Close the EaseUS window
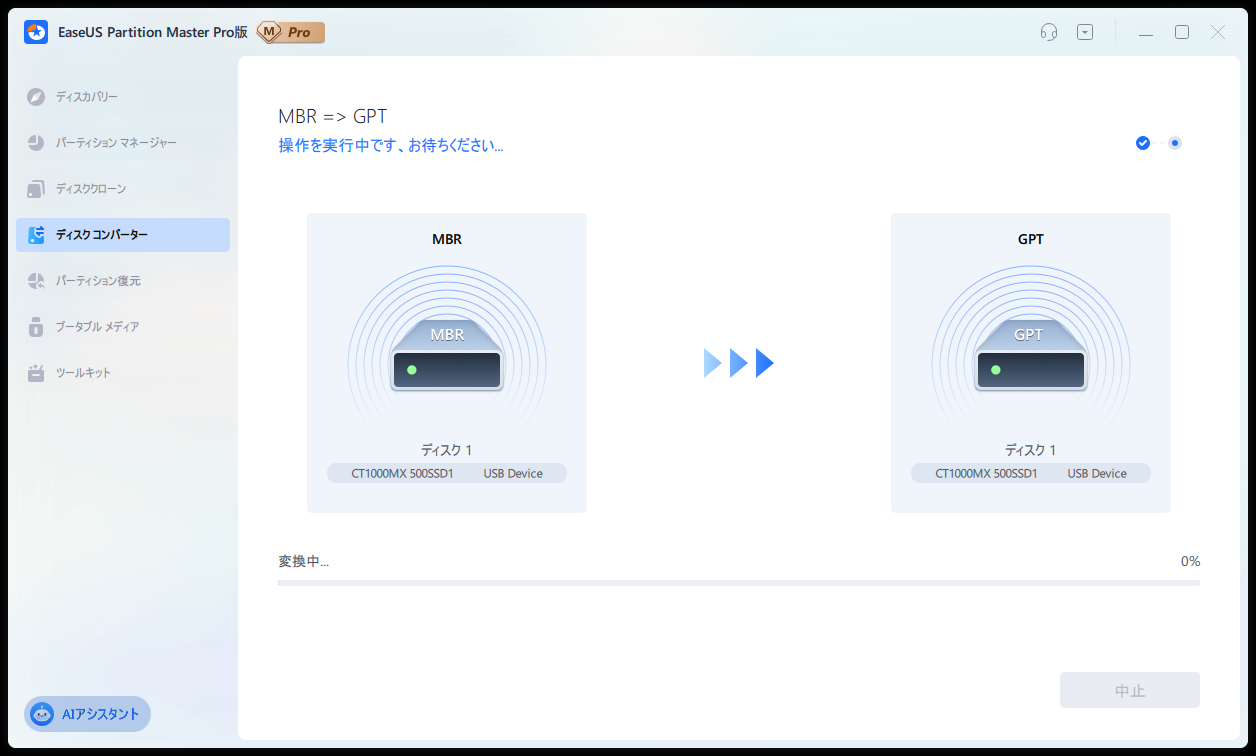1256x756 pixels. (1218, 32)
